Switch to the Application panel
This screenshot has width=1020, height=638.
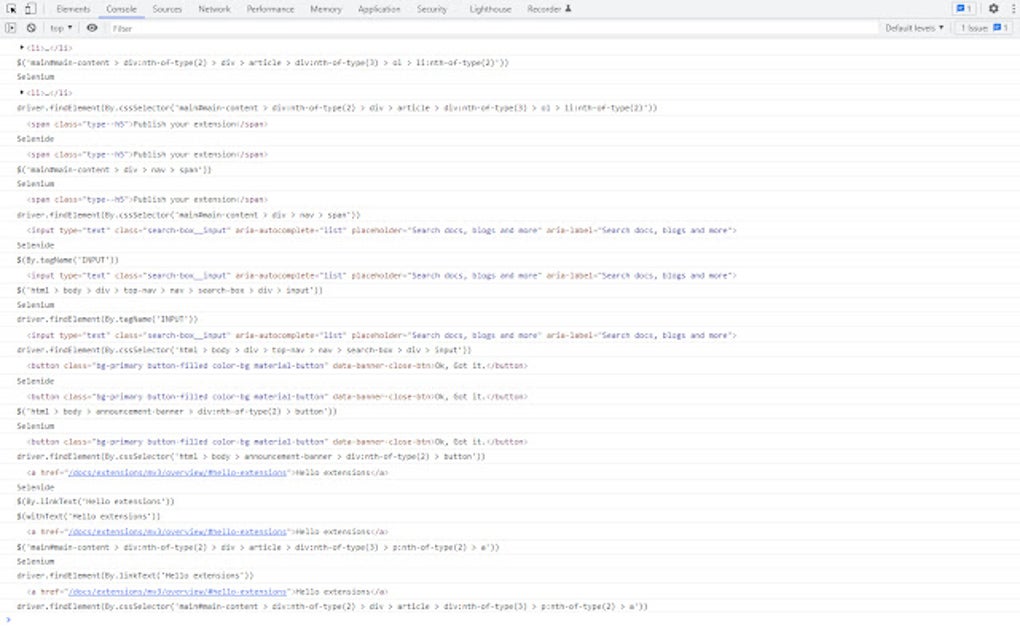pos(380,8)
